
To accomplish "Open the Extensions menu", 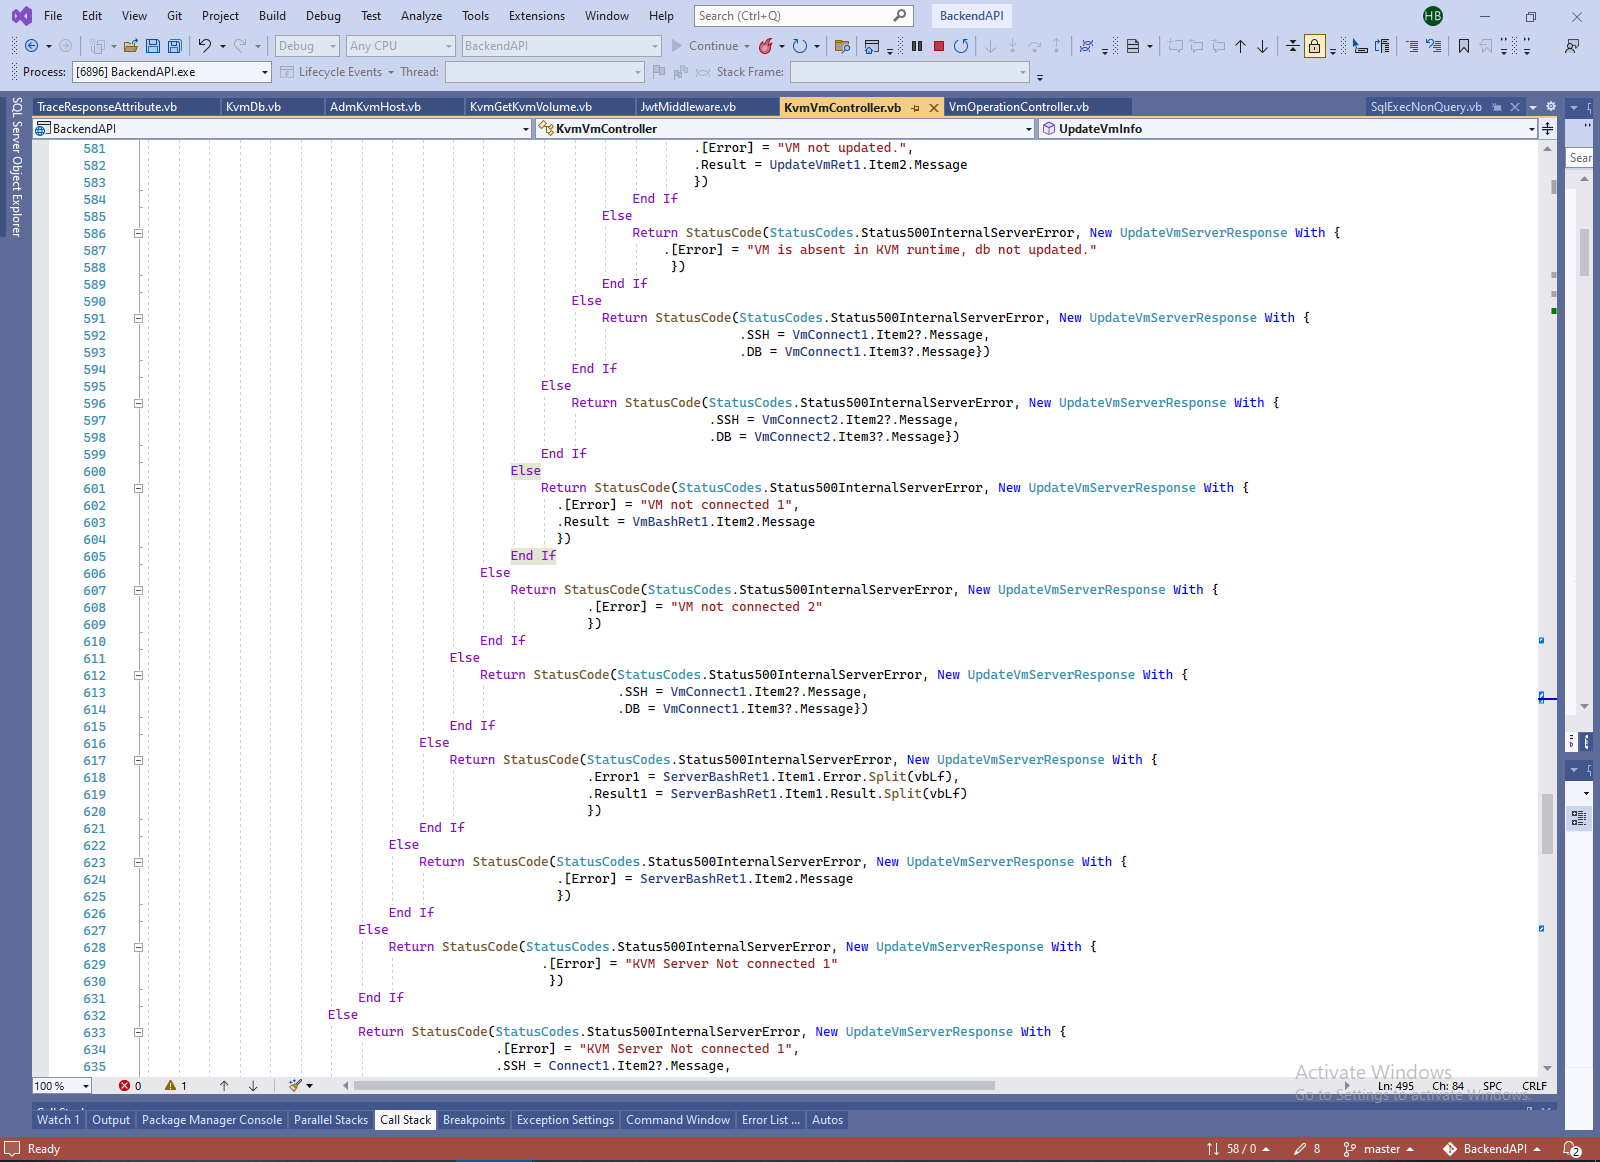I will 537,16.
